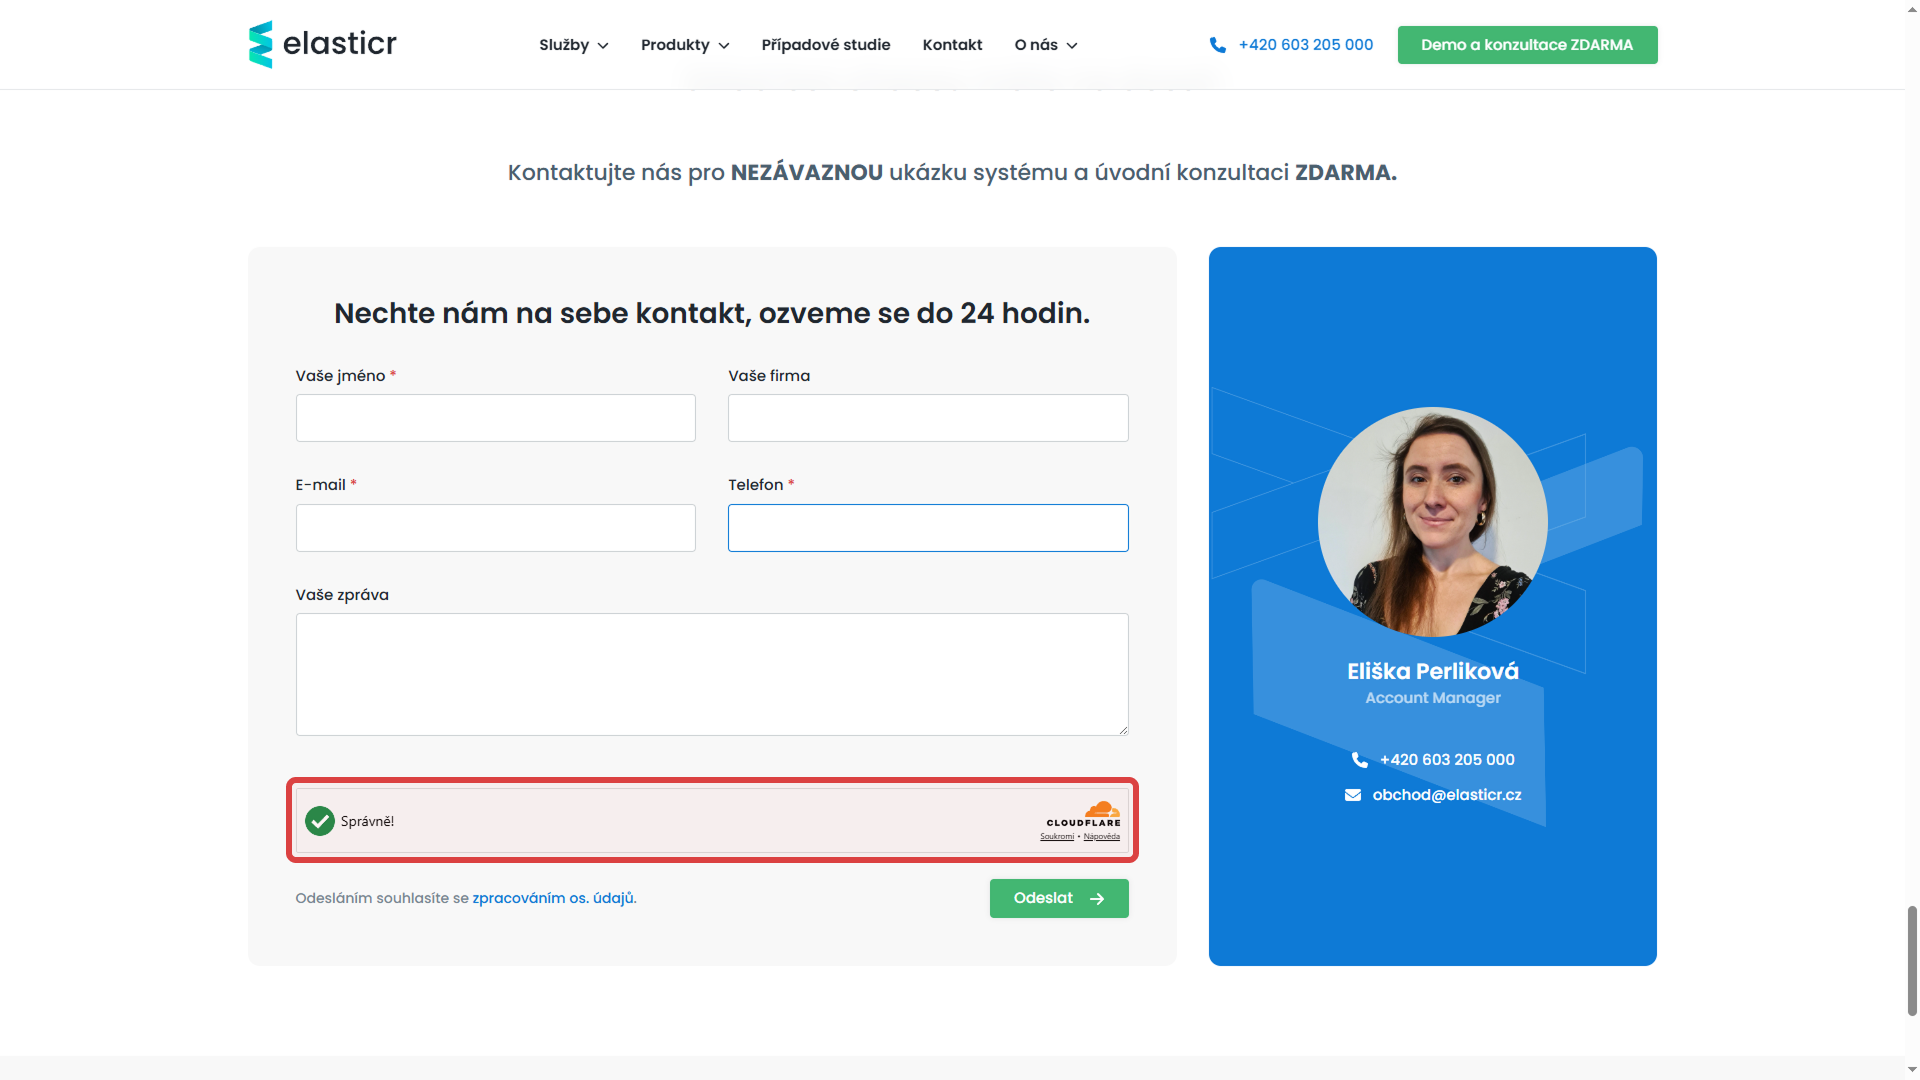
Task: Expand the Služby dropdown menu
Action: (x=573, y=45)
